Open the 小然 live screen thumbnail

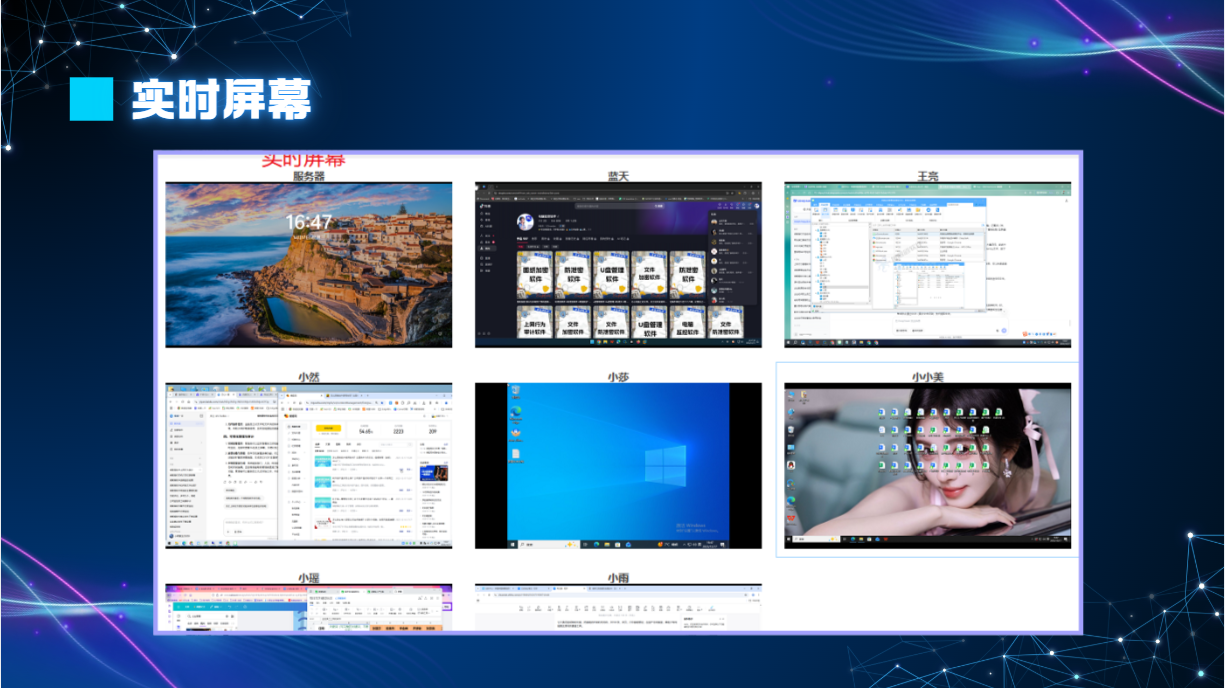[308, 465]
